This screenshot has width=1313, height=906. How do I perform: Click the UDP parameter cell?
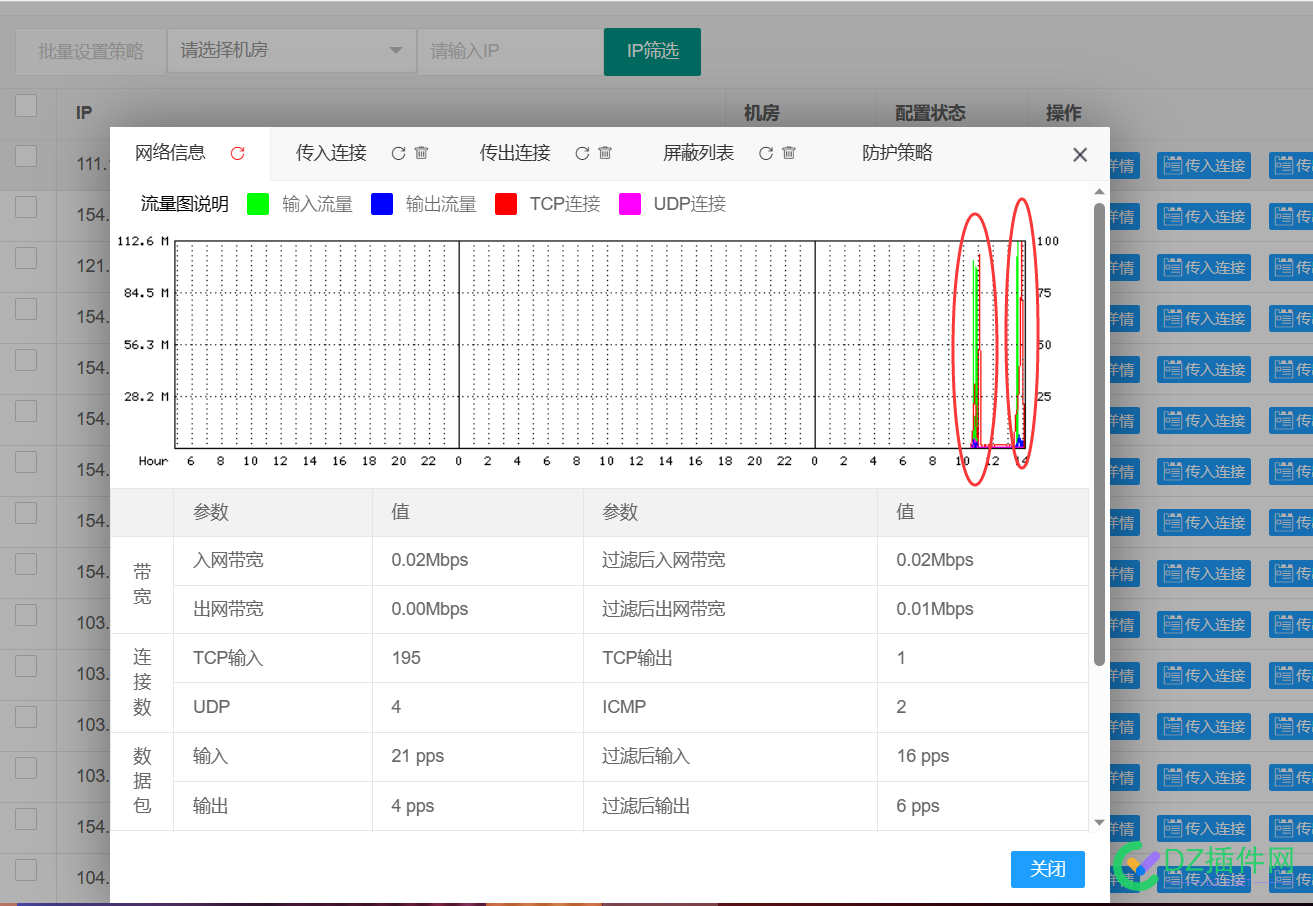pyautogui.click(x=273, y=707)
